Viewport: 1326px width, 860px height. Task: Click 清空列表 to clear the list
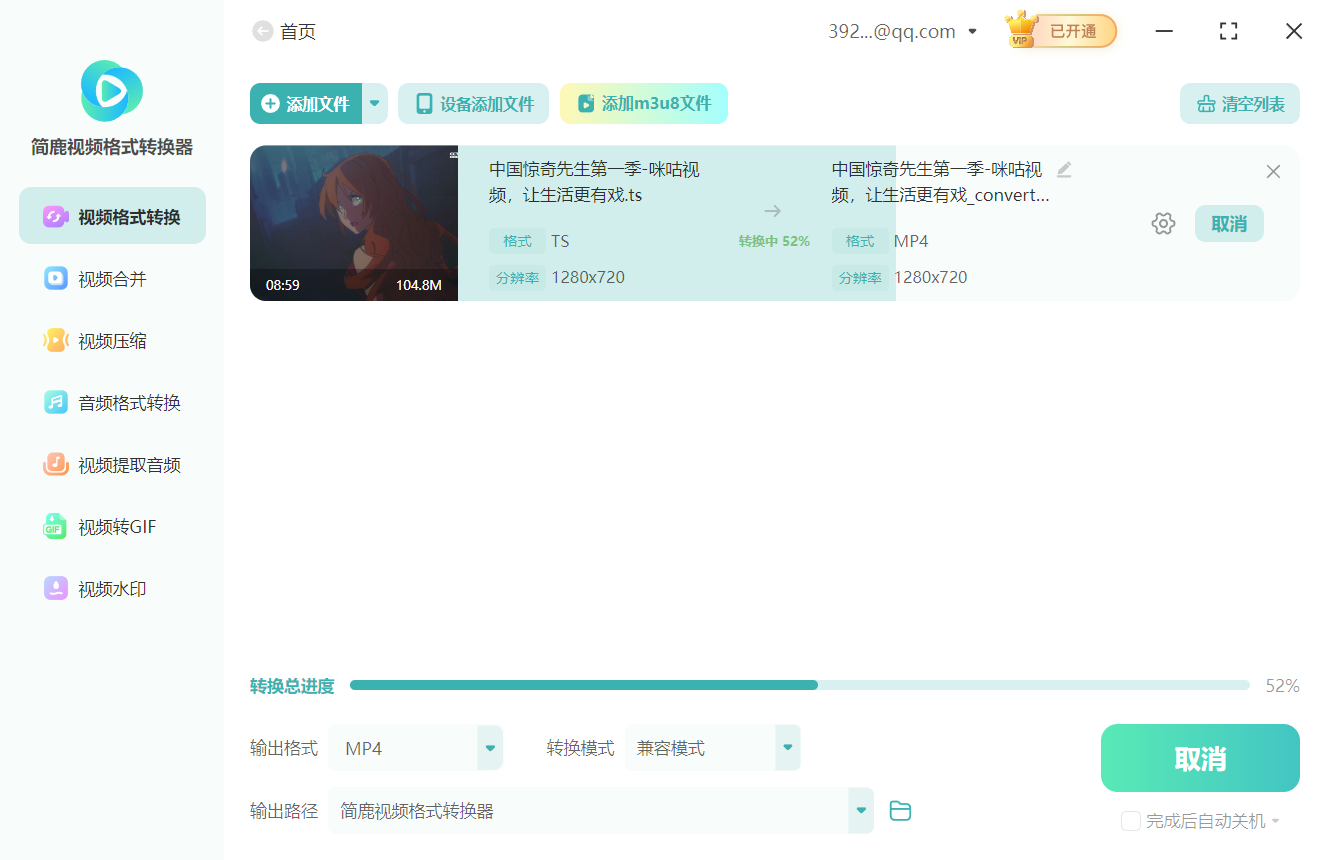[x=1239, y=103]
